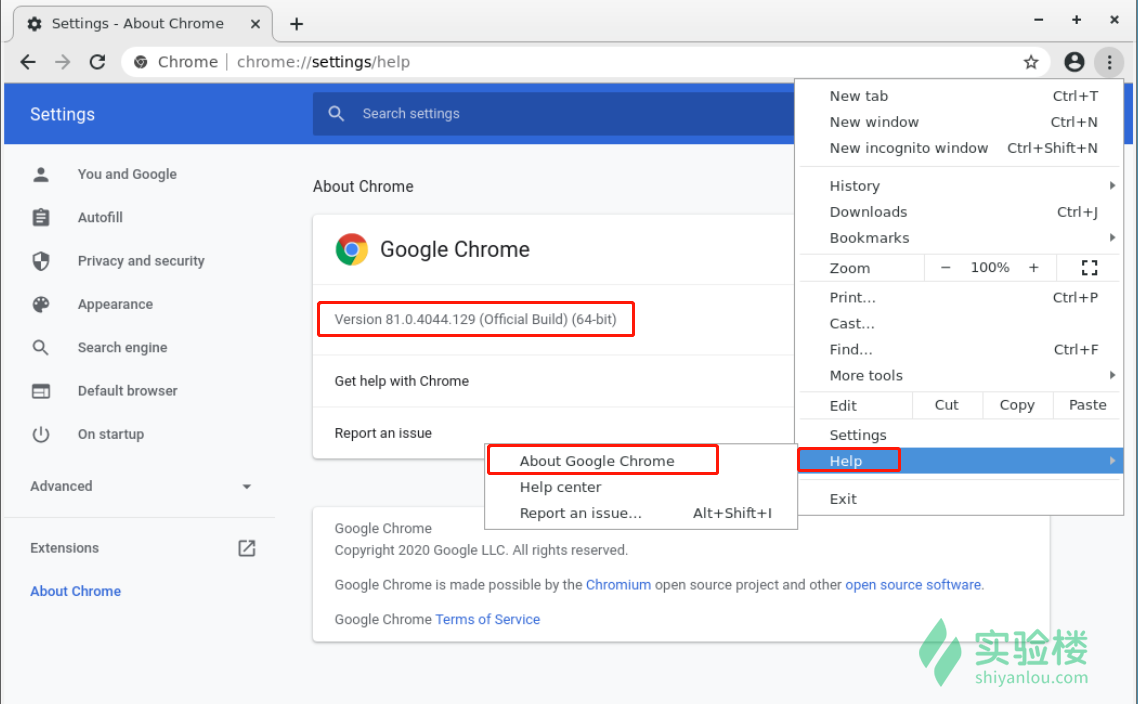Choose New incognito window menu item
The height and width of the screenshot is (704, 1138).
[908, 148]
